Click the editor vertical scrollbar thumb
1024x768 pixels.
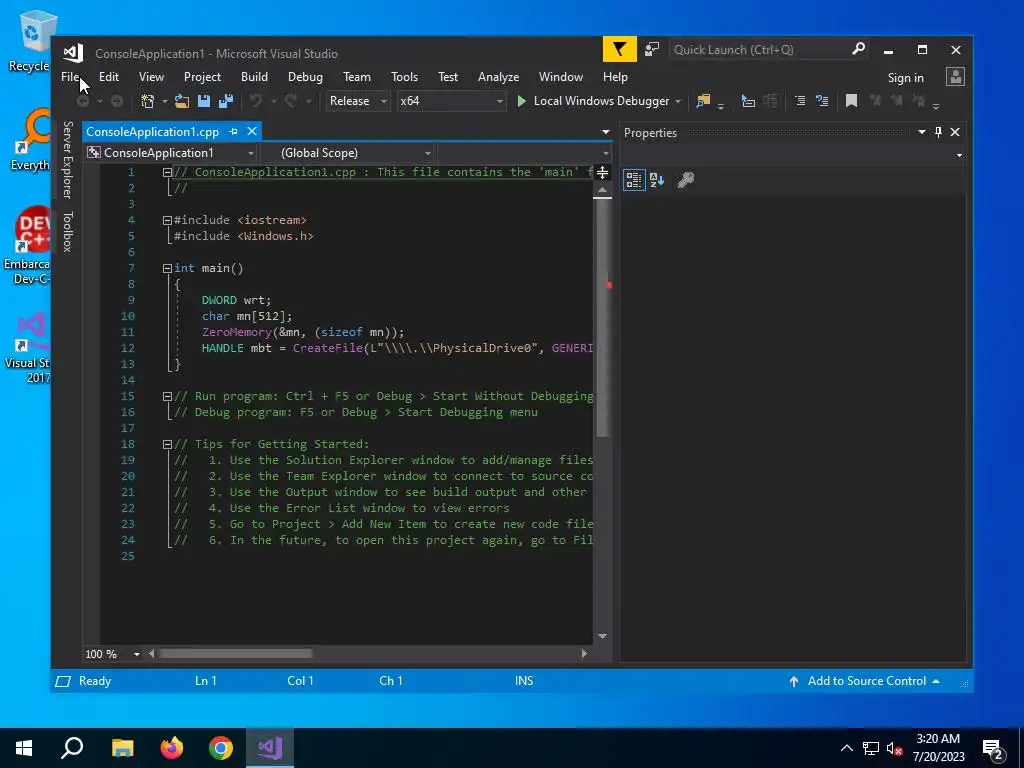[603, 318]
